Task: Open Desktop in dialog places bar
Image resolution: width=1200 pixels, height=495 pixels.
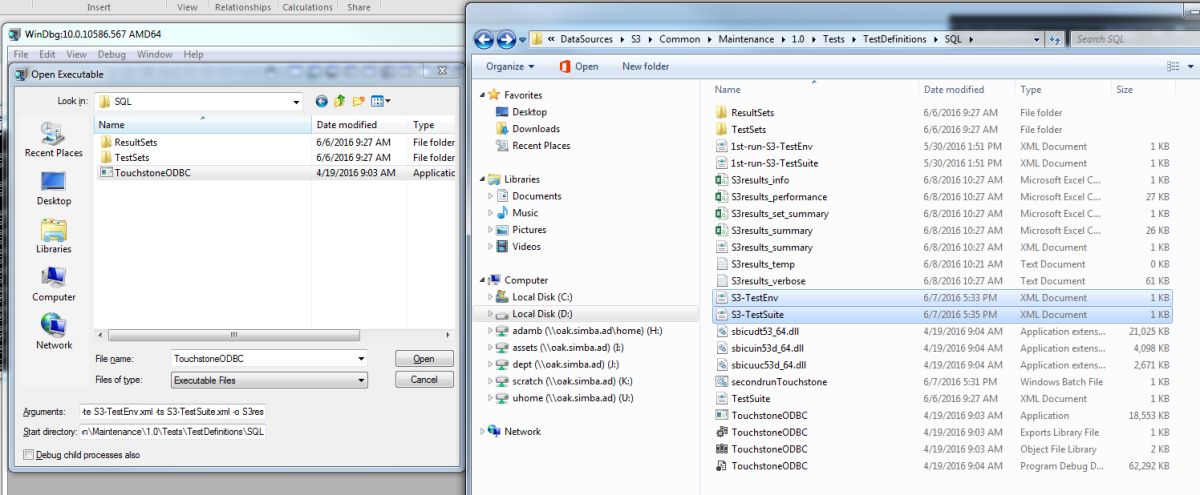Action: pos(54,188)
